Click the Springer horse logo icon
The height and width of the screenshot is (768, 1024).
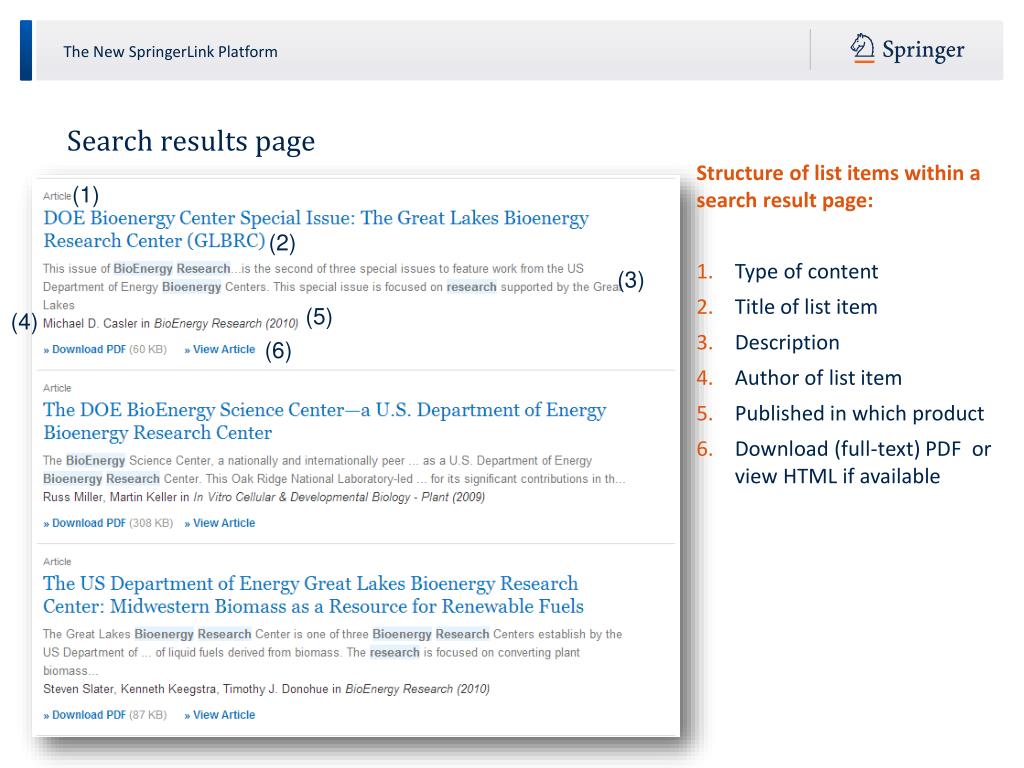click(x=862, y=48)
